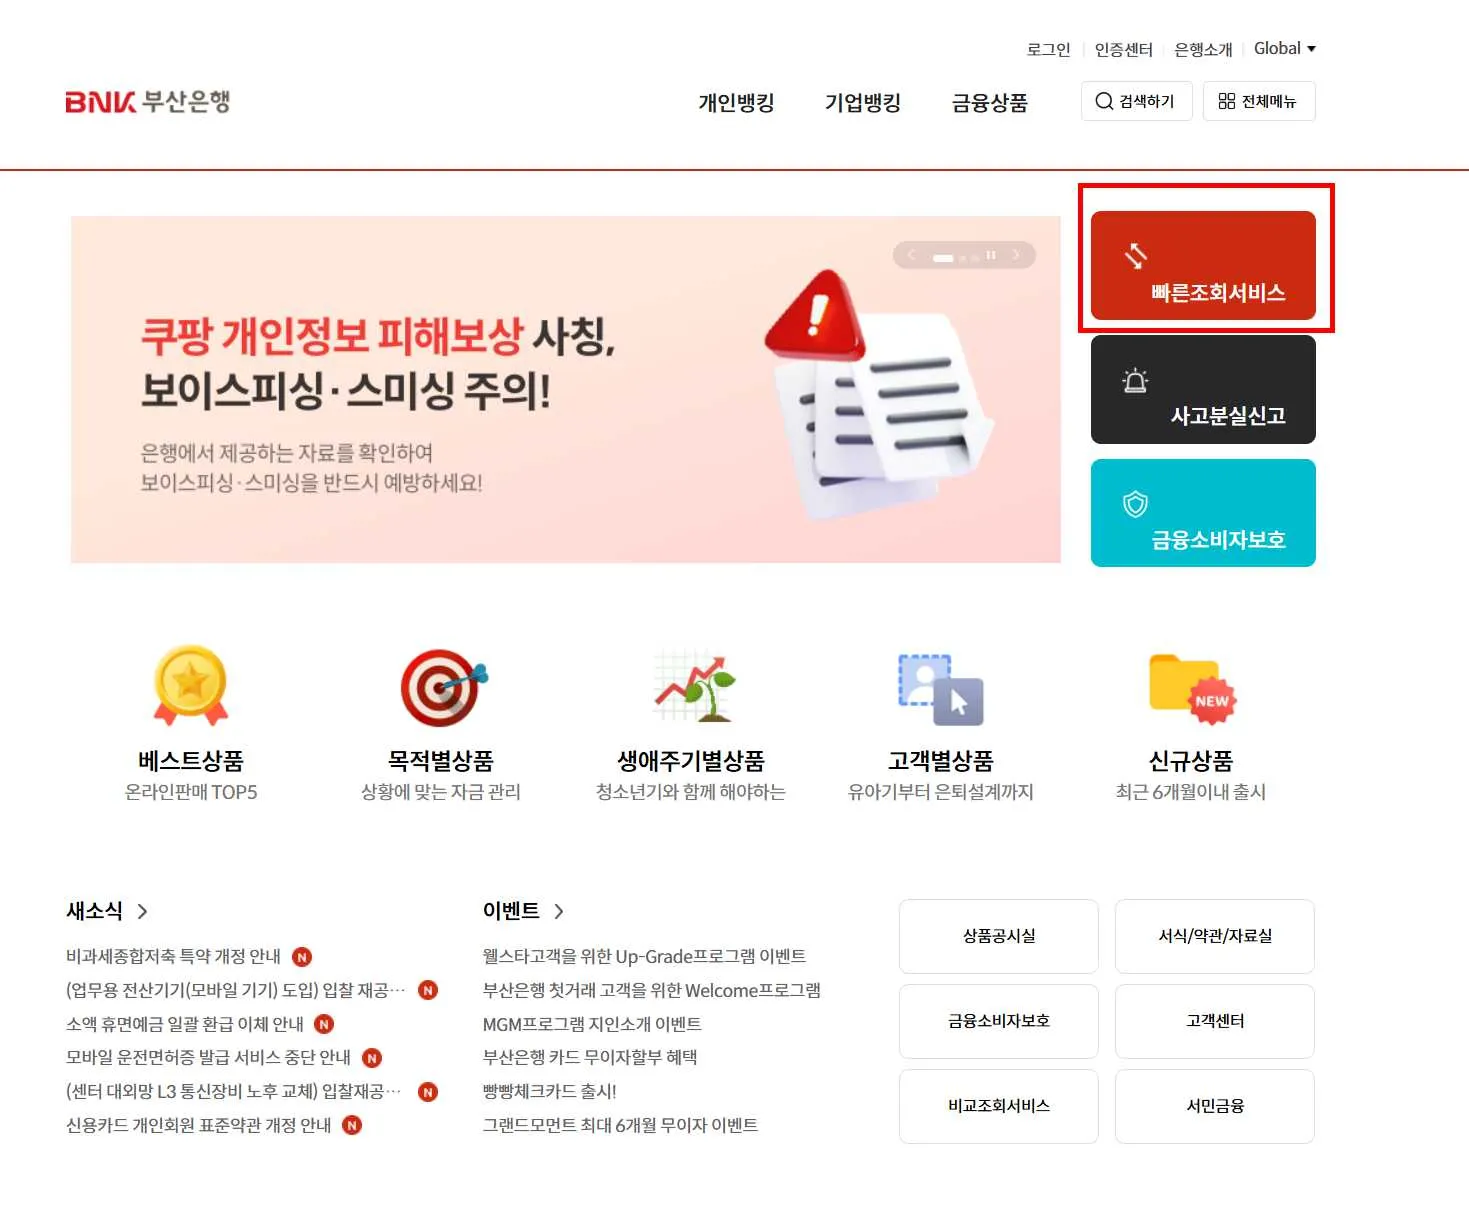This screenshot has height=1209, width=1469.
Task: Click the N badge beside 신용카드 개인회원 news
Action: pyautogui.click(x=352, y=1125)
